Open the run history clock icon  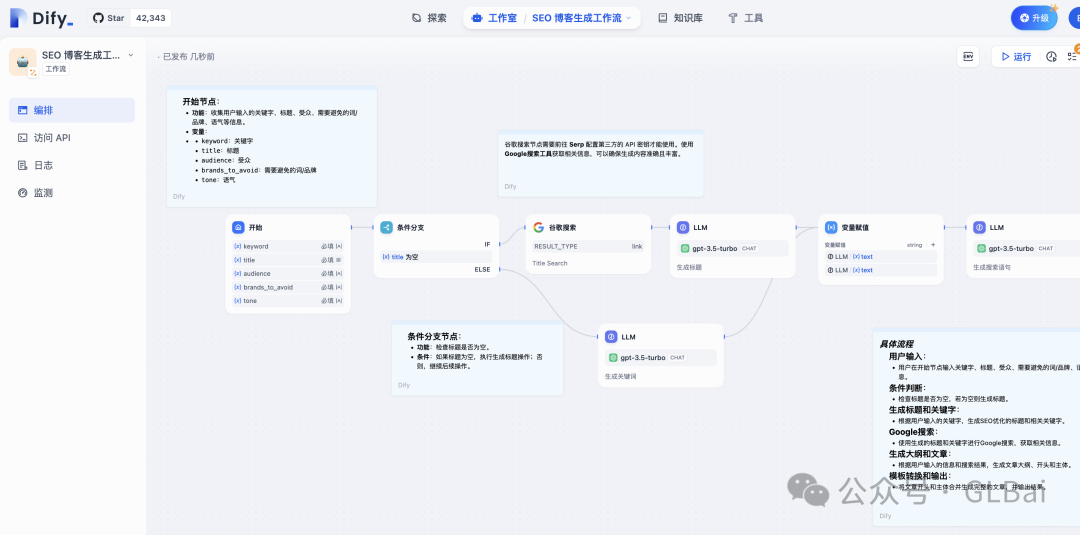point(1051,56)
